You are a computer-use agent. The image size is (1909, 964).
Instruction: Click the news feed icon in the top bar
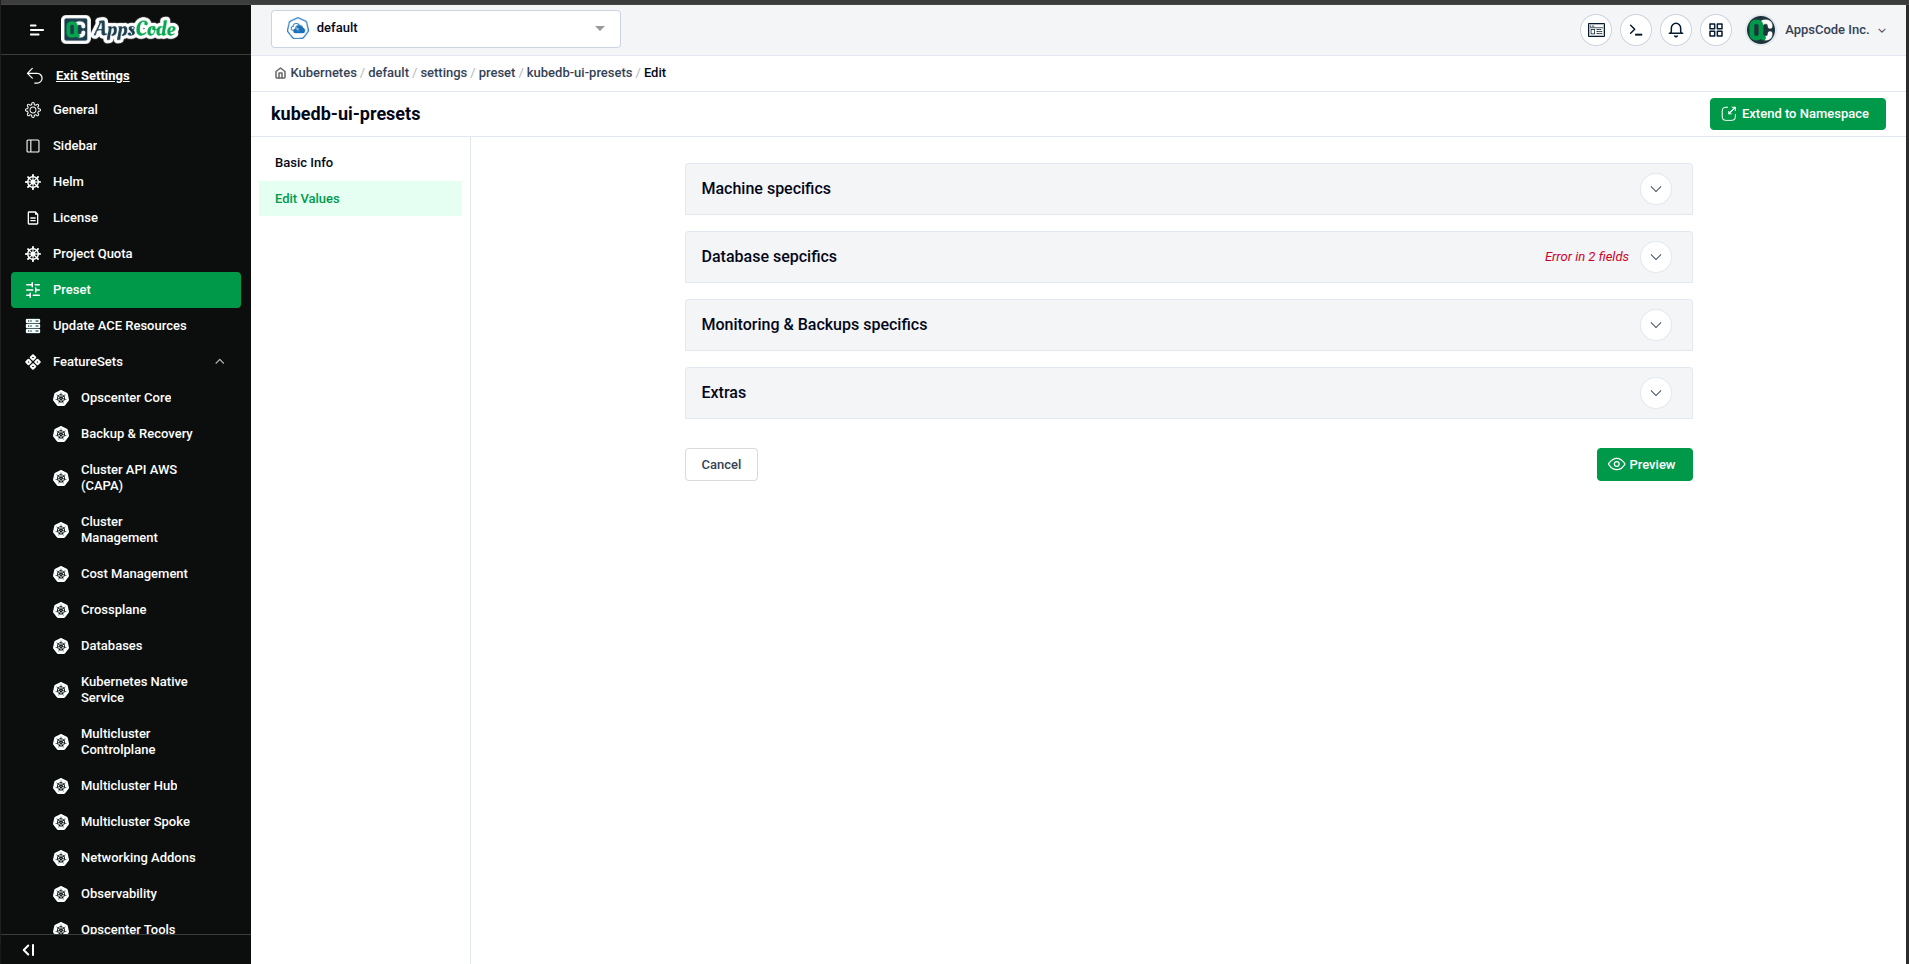click(1596, 30)
